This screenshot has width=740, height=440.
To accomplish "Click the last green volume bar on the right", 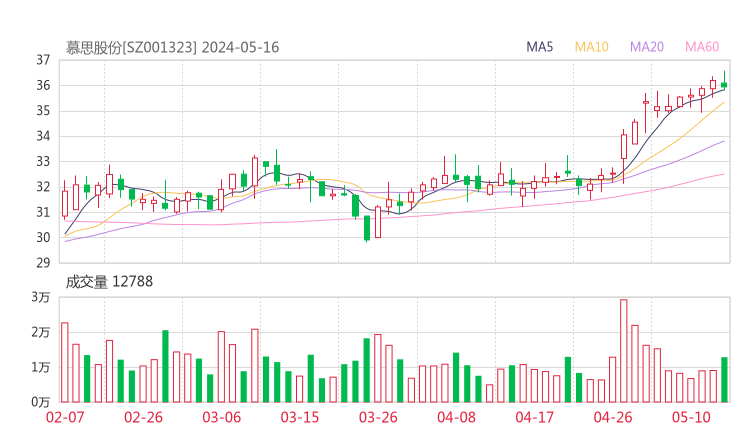I will (x=724, y=380).
